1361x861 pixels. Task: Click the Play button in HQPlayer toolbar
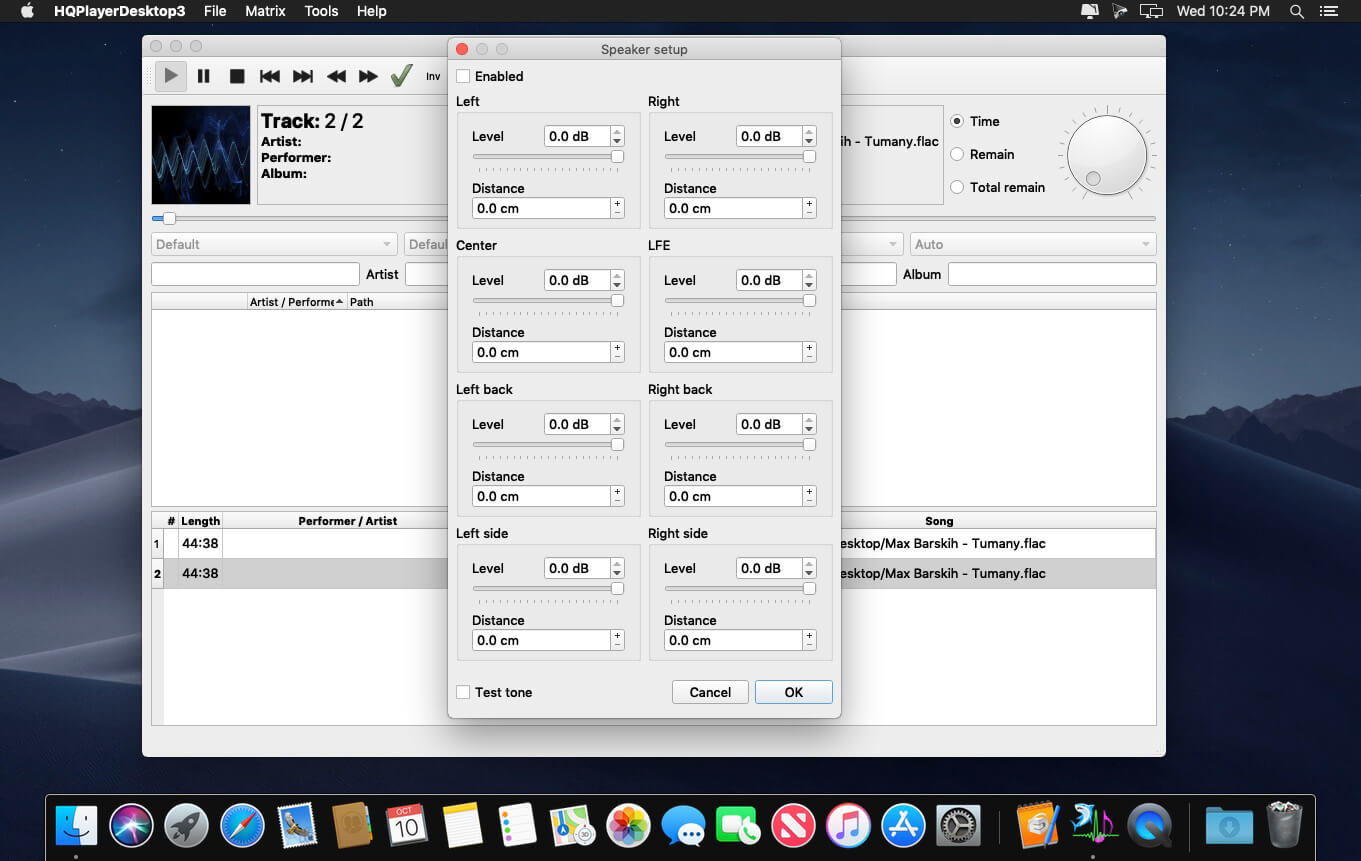[x=171, y=76]
